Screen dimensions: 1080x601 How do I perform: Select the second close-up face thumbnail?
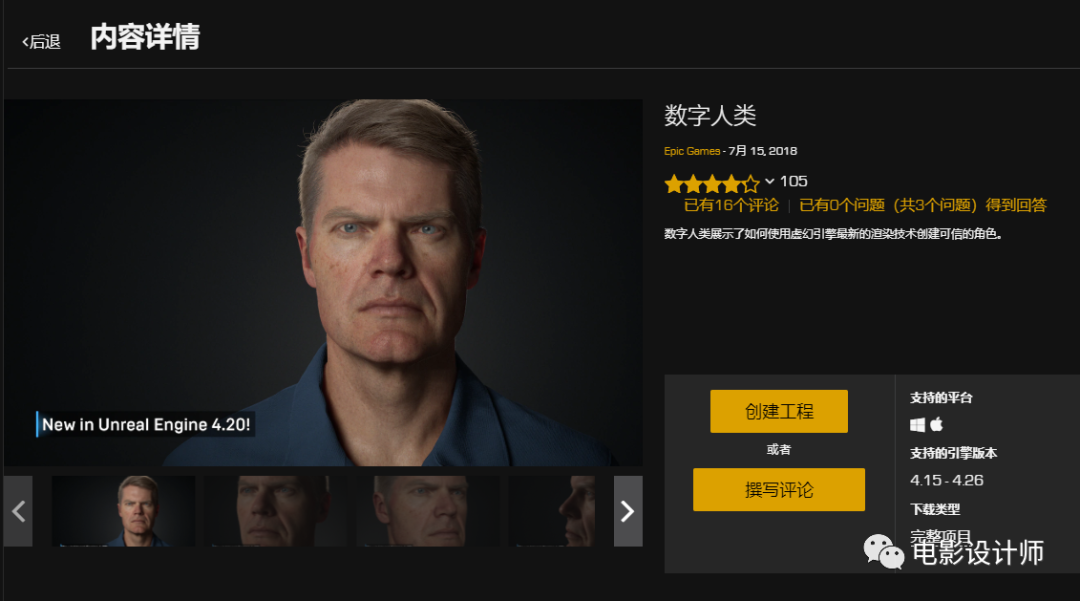coord(276,511)
